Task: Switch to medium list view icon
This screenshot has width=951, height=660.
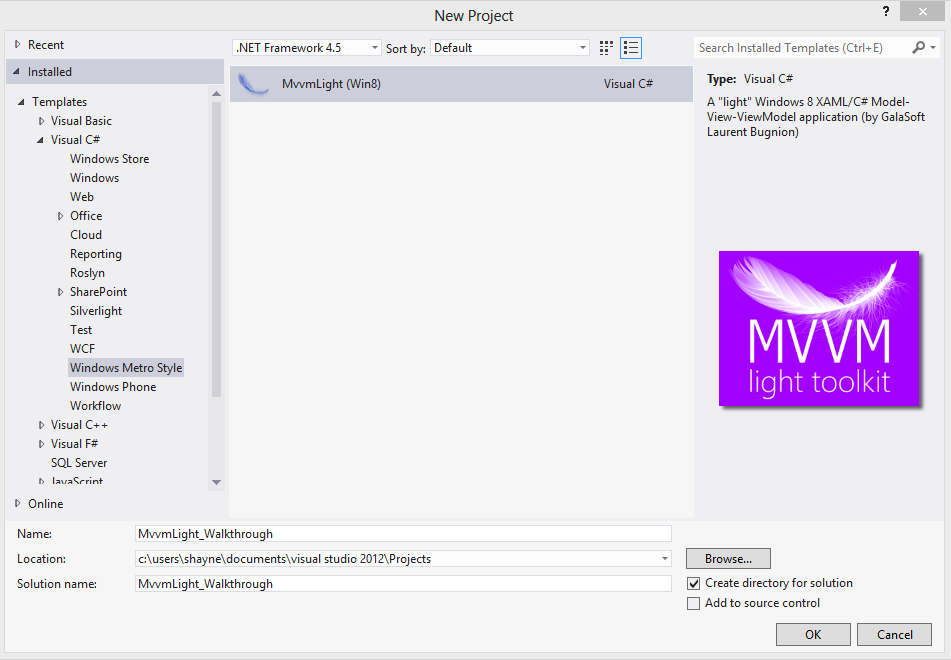Action: (x=631, y=48)
